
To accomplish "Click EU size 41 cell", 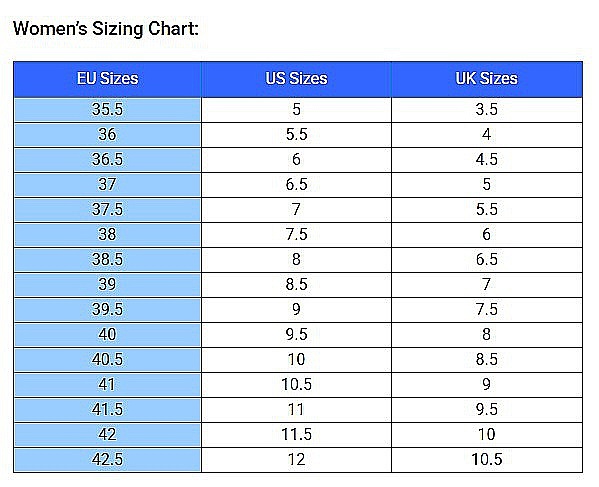I will 107,385.
